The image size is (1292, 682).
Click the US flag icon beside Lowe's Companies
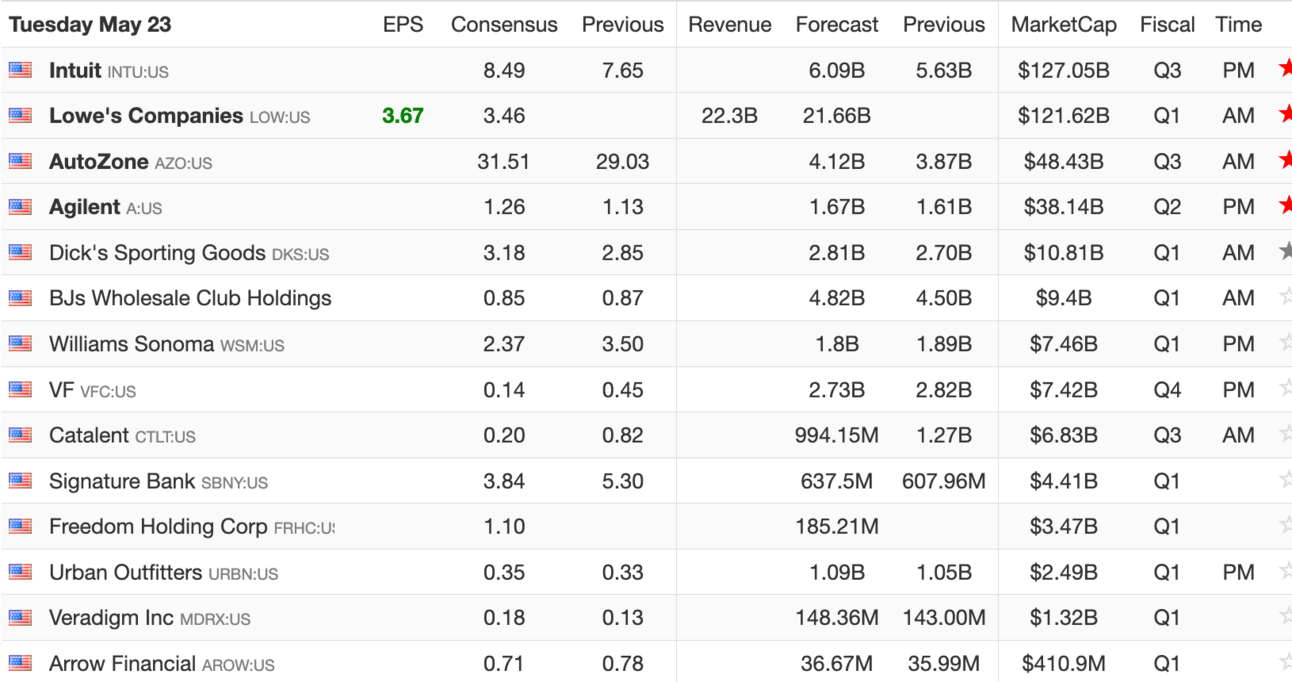point(20,116)
